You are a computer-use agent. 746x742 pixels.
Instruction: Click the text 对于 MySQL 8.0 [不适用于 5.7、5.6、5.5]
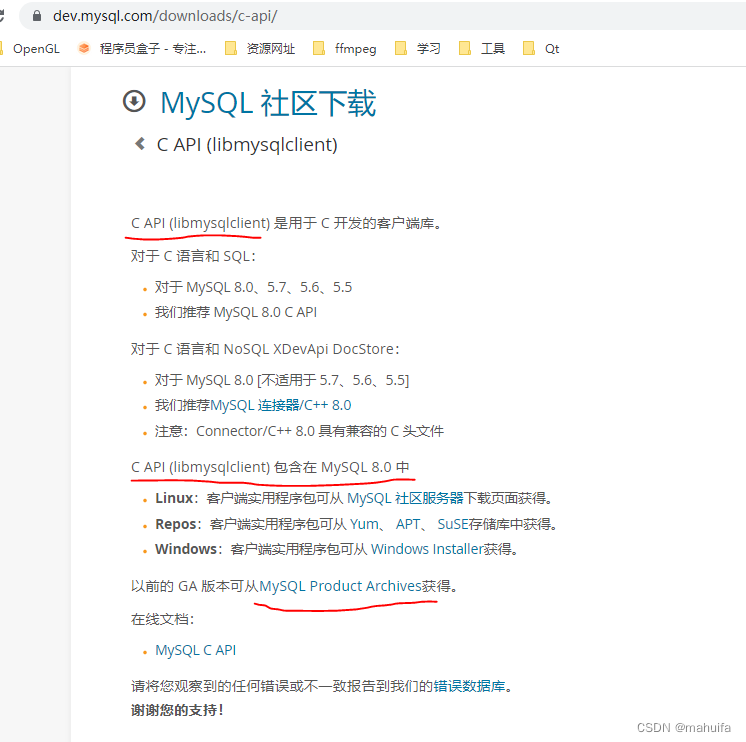(282, 380)
